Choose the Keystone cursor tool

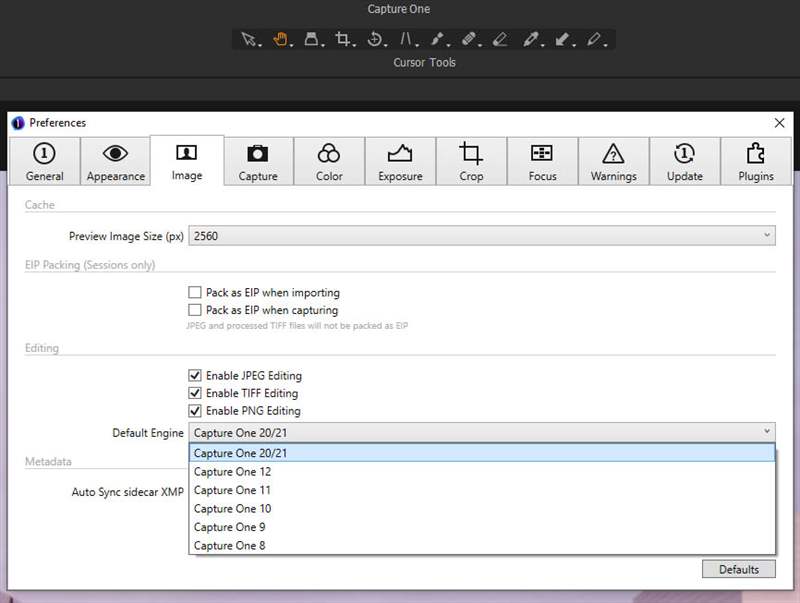coord(407,39)
